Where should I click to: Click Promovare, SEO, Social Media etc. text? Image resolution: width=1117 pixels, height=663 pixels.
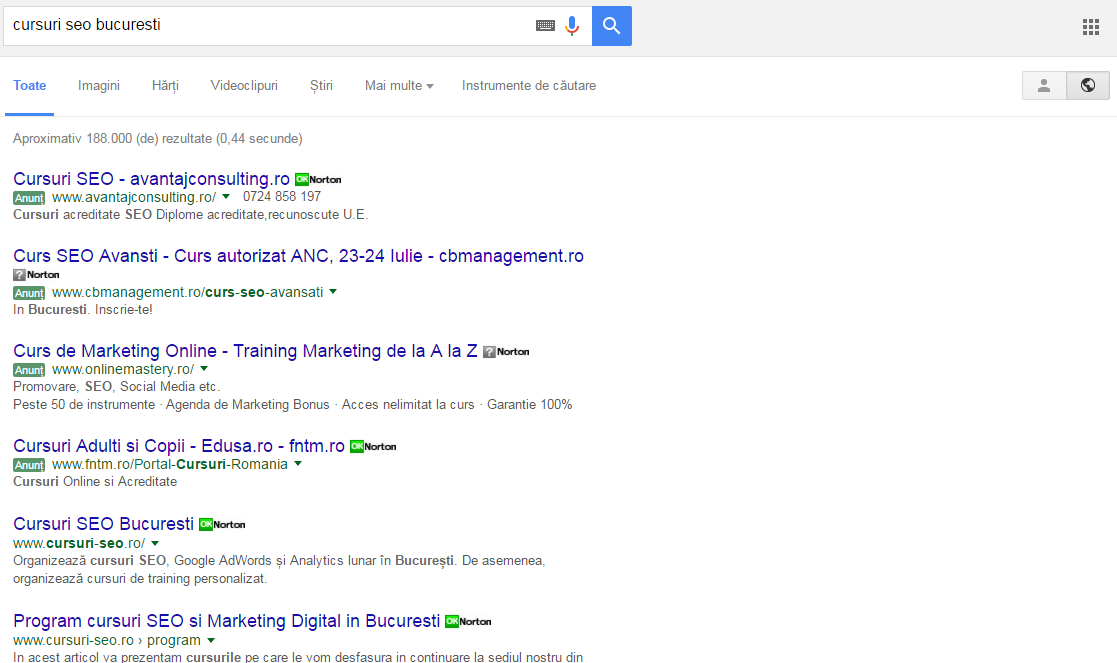(117, 387)
